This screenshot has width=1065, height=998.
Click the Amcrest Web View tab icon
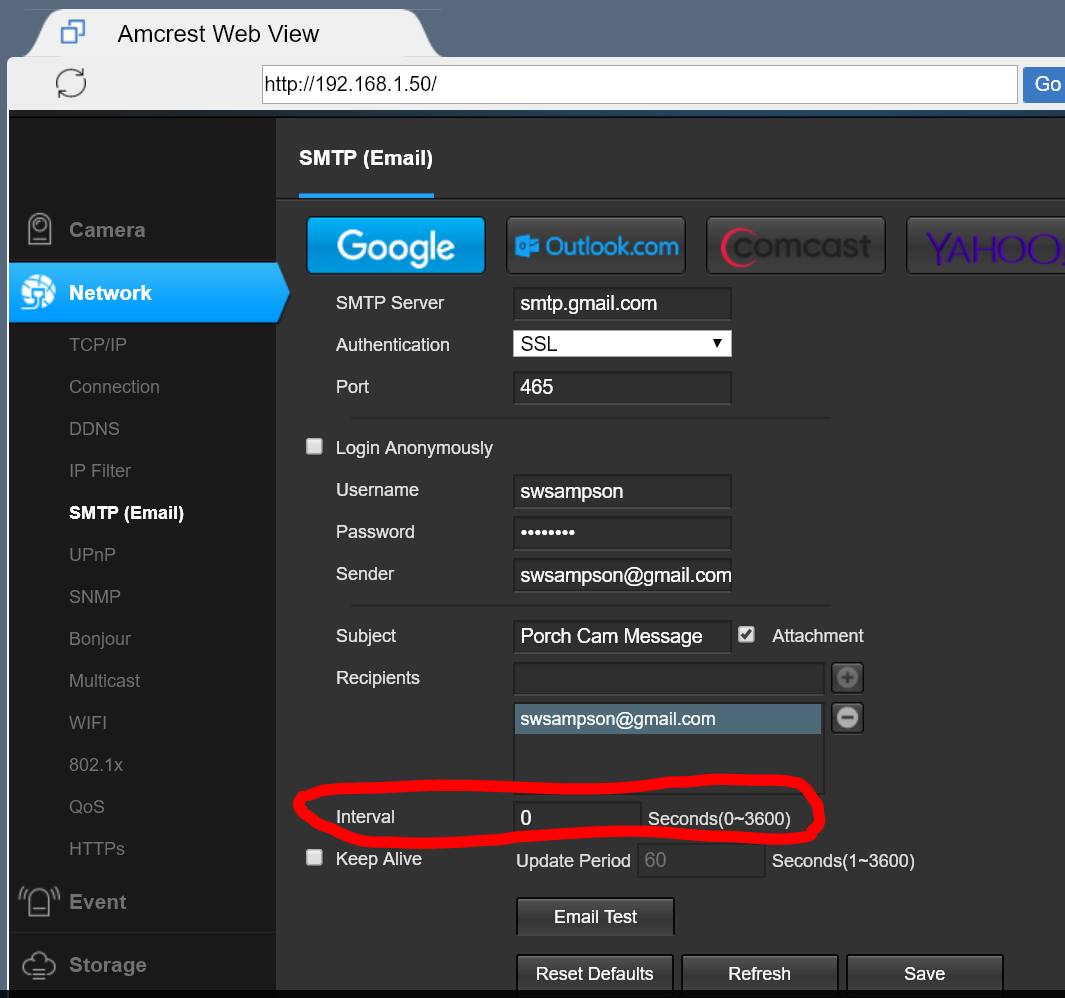(x=73, y=32)
